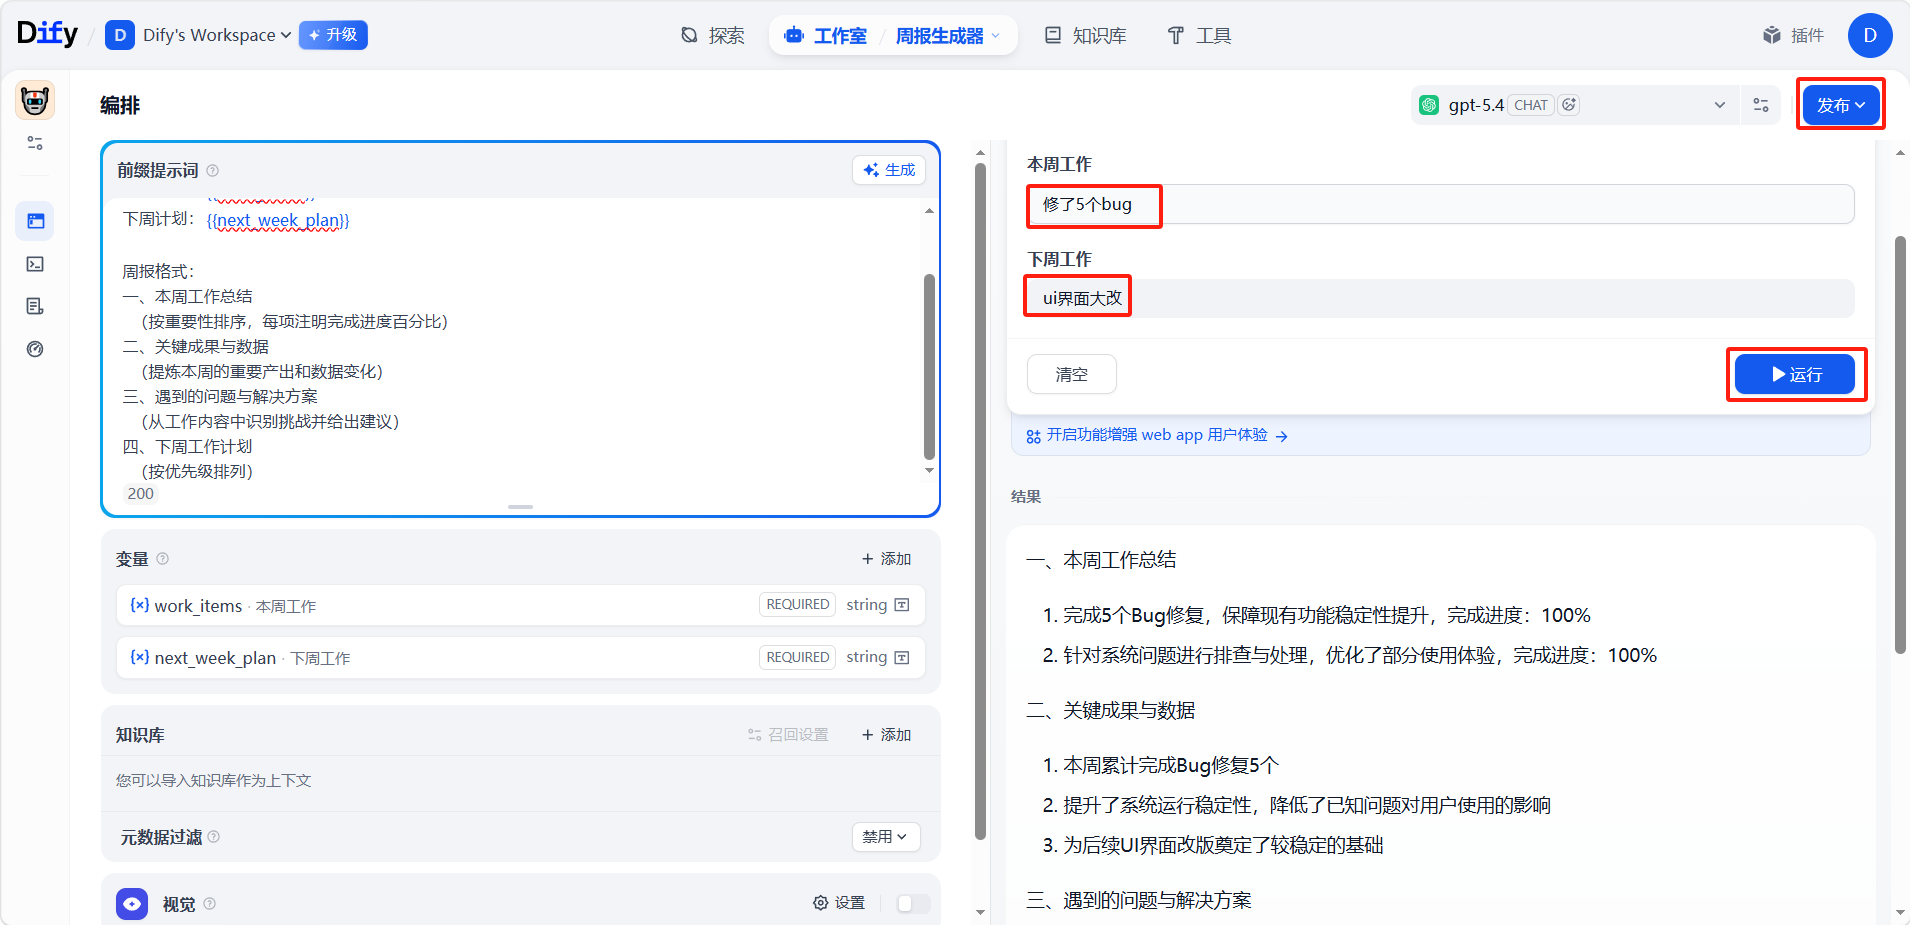This screenshot has height=925, width=1910.
Task: Toggle the 视觉 vision switch
Action: coord(912,903)
